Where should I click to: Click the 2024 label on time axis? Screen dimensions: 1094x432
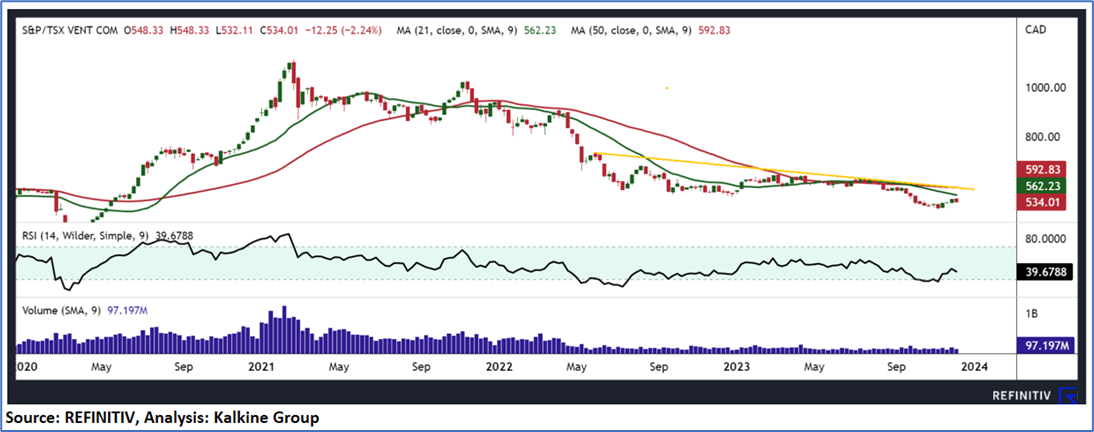[x=975, y=366]
